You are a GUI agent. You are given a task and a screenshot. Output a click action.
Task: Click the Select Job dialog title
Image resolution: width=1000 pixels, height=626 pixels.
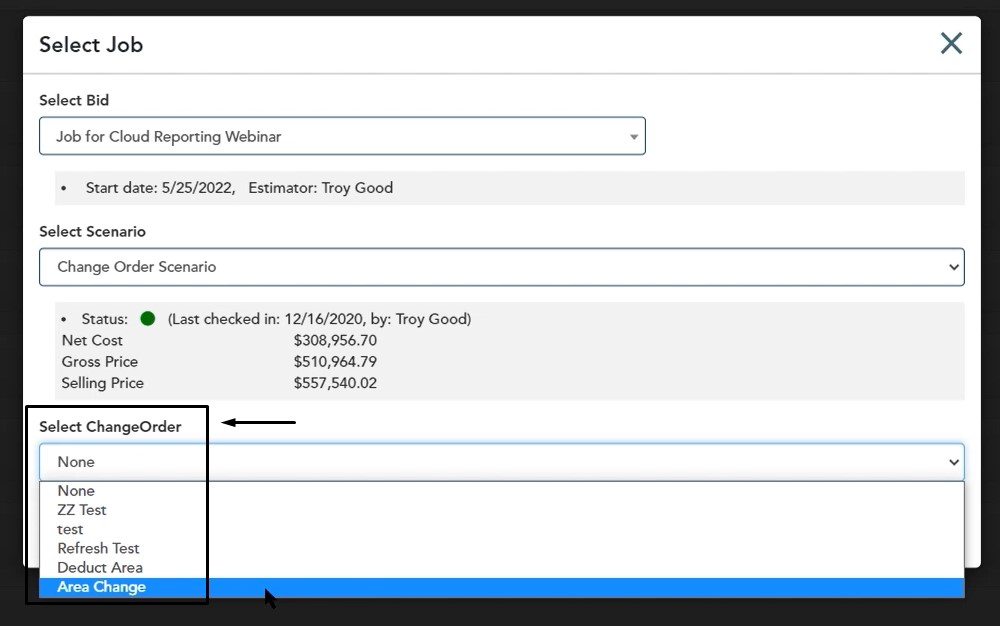click(x=91, y=45)
